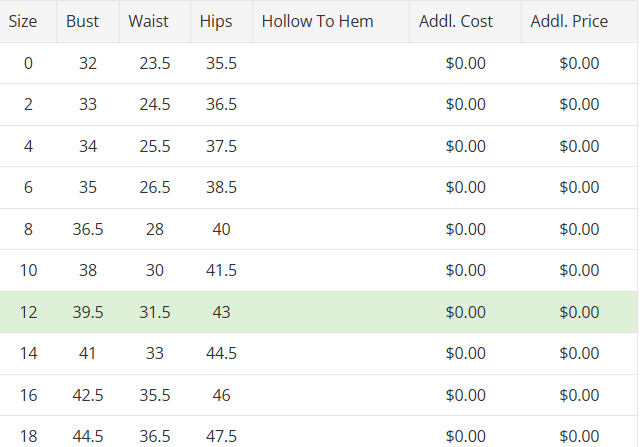Screen dimensions: 642x447
Task: Click the Waist column header
Action: coord(148,21)
